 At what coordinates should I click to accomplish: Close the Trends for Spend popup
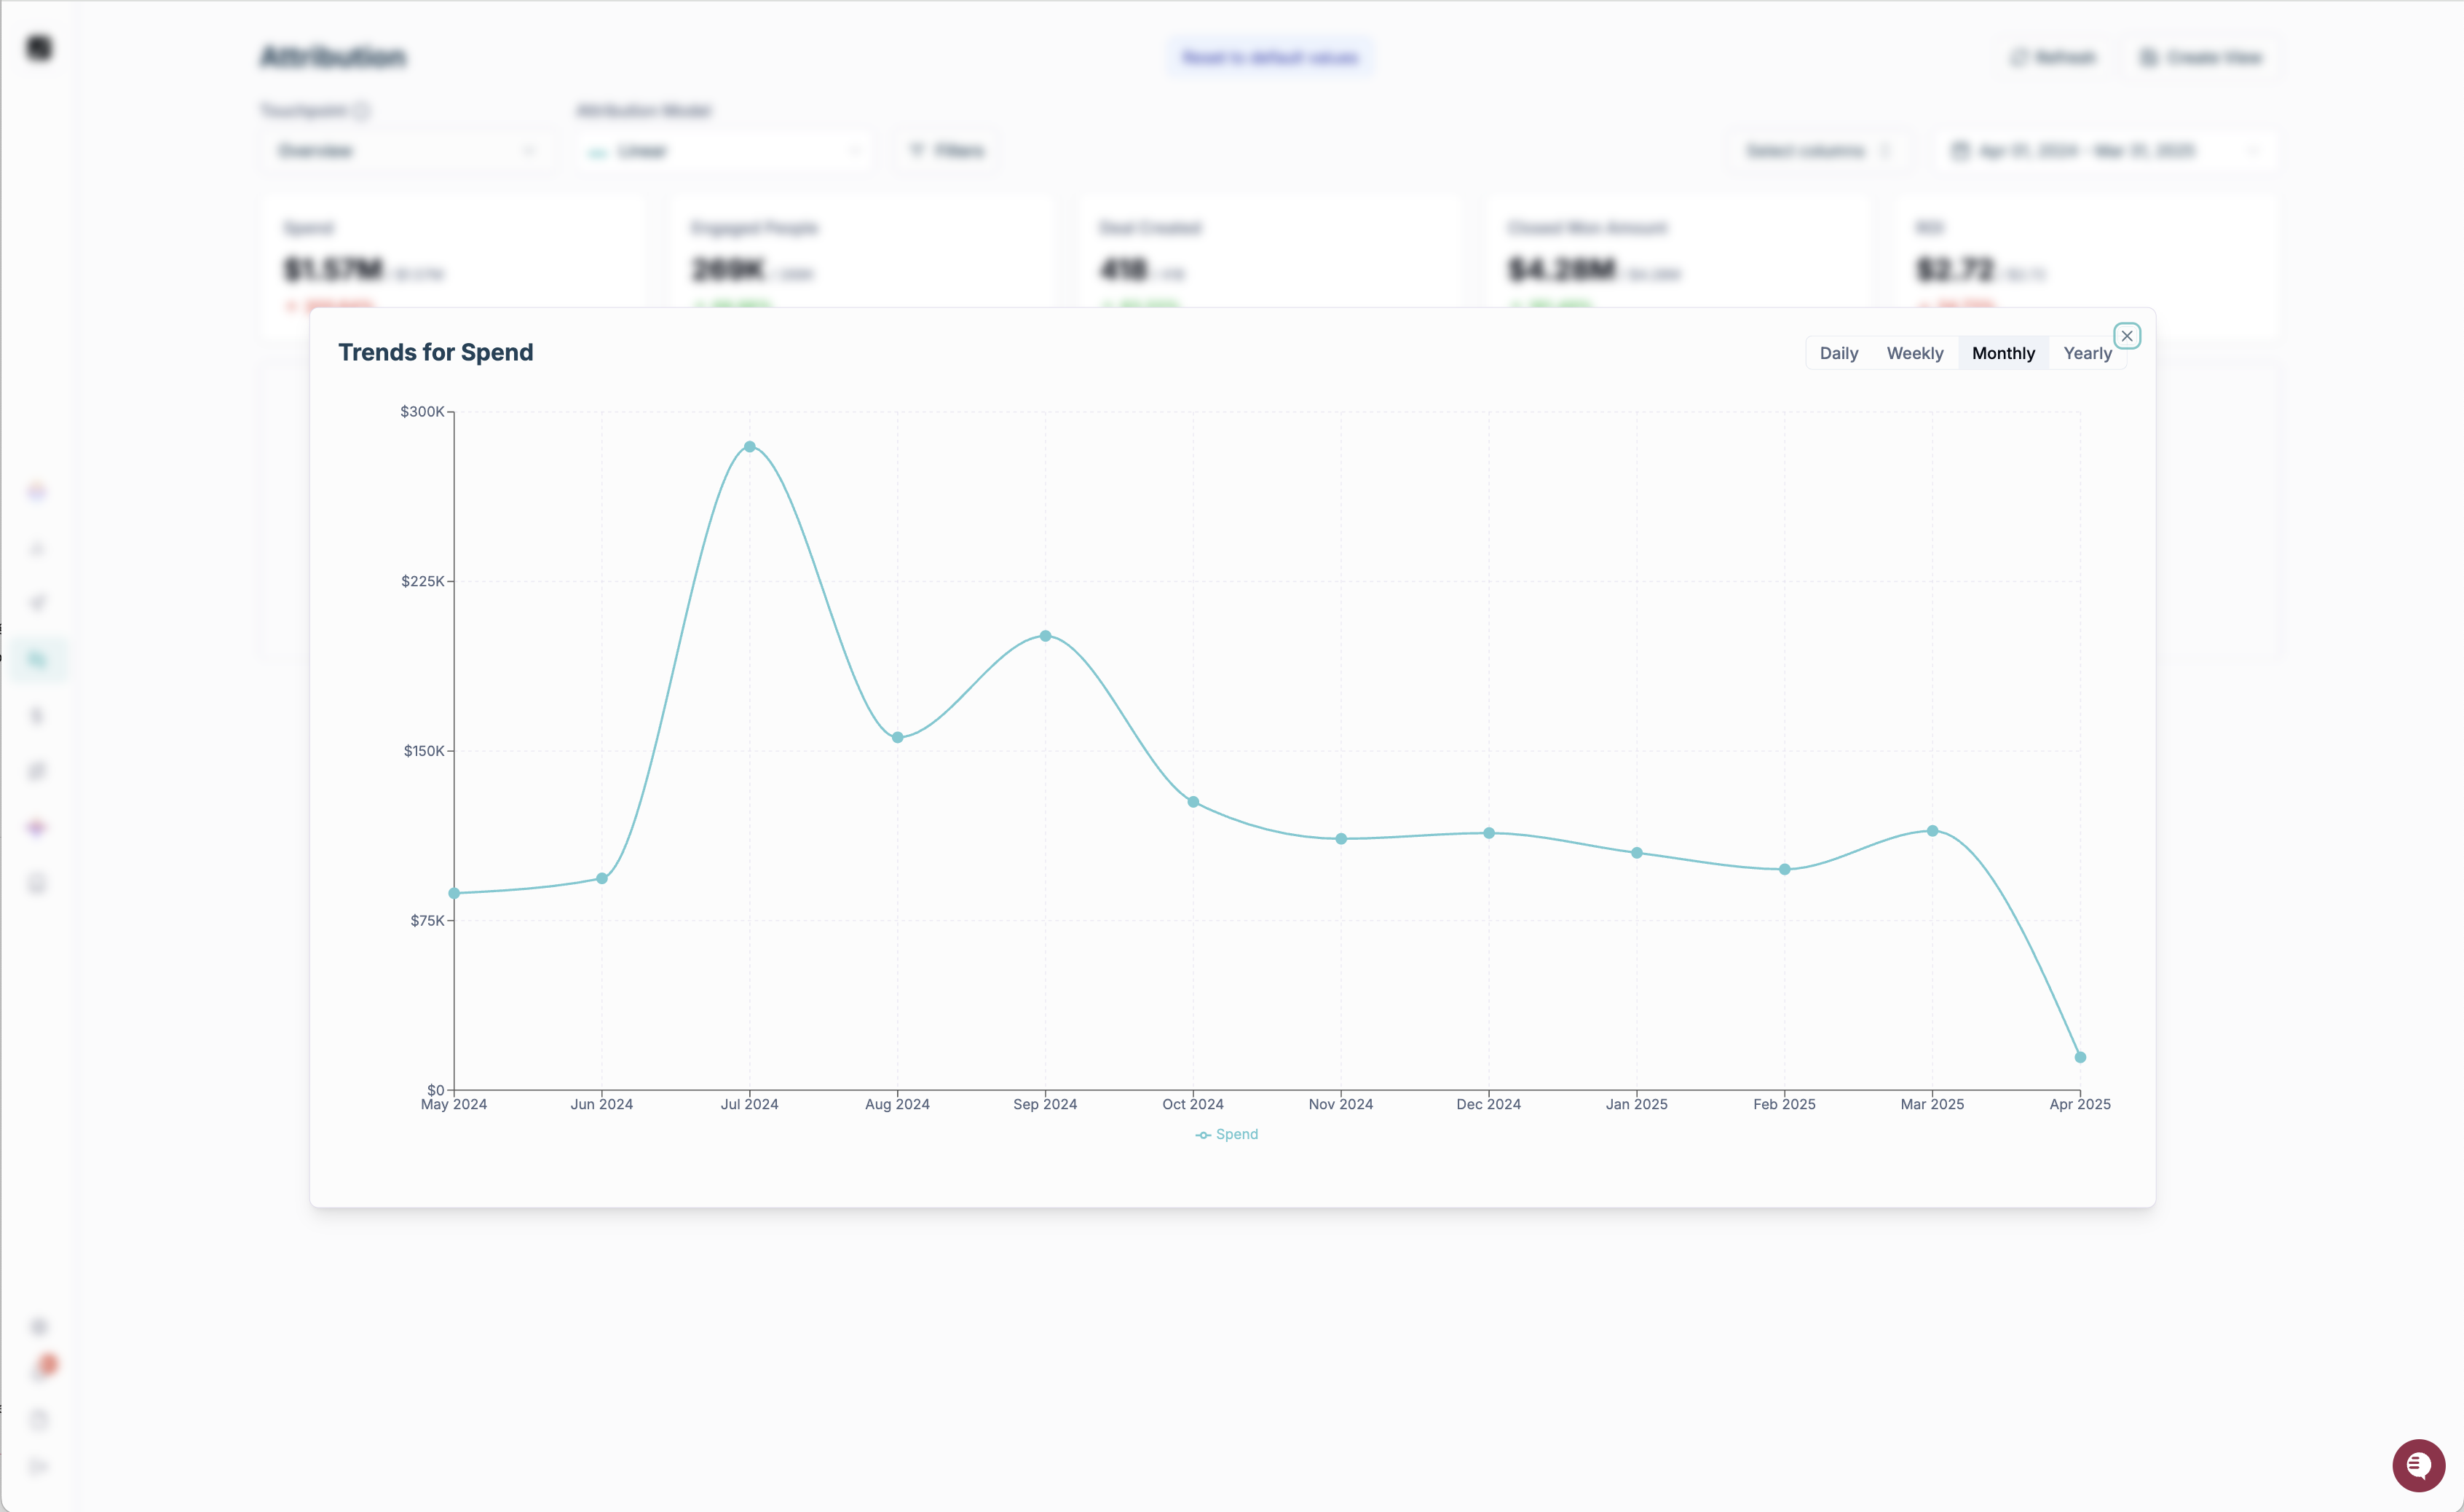(2127, 336)
